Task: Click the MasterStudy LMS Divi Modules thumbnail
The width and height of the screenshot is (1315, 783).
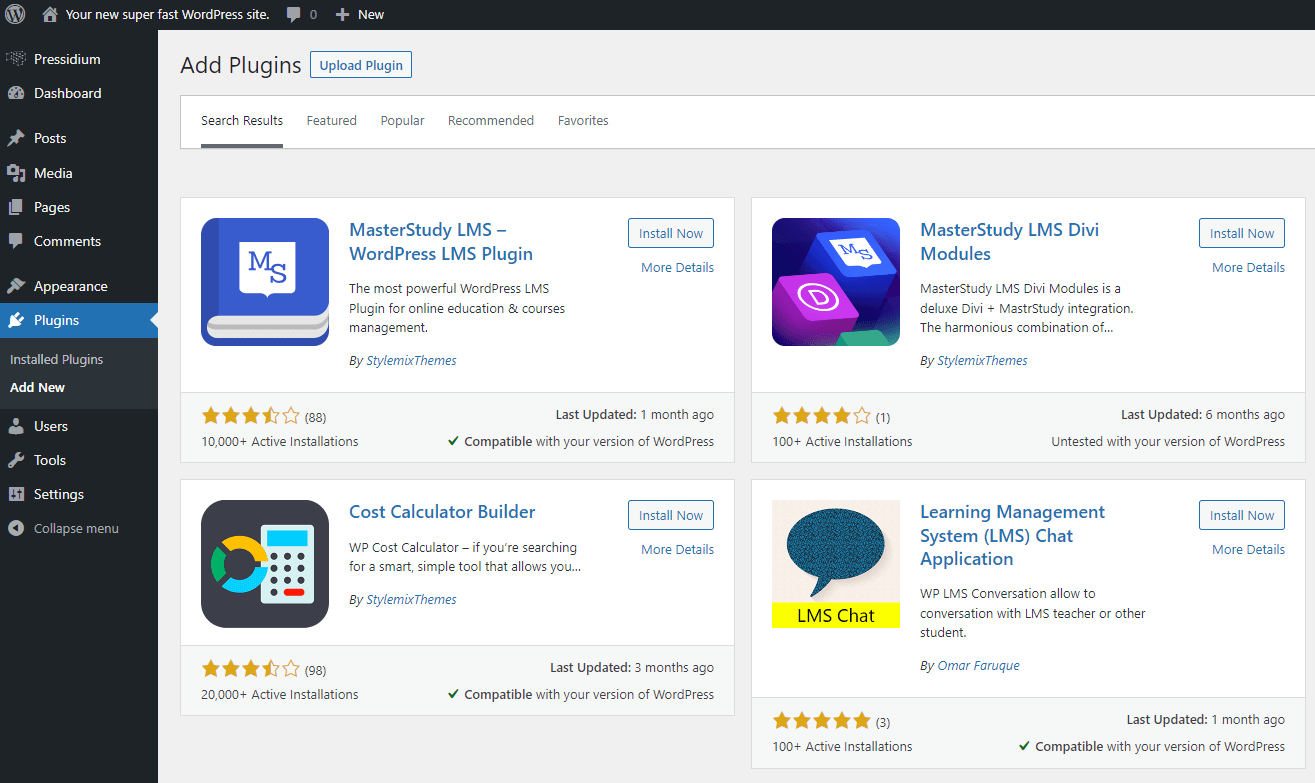Action: pyautogui.click(x=836, y=282)
